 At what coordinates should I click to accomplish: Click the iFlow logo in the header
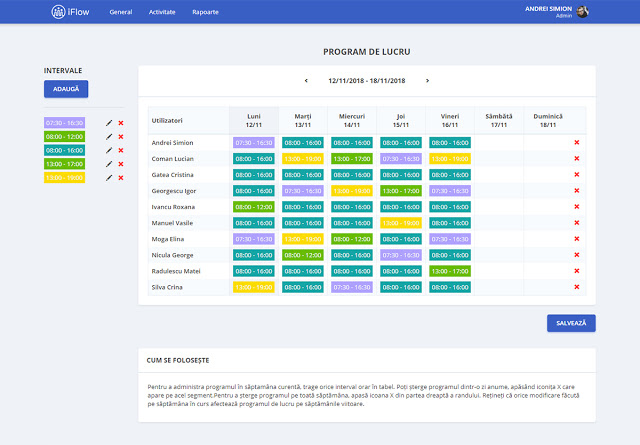point(71,12)
